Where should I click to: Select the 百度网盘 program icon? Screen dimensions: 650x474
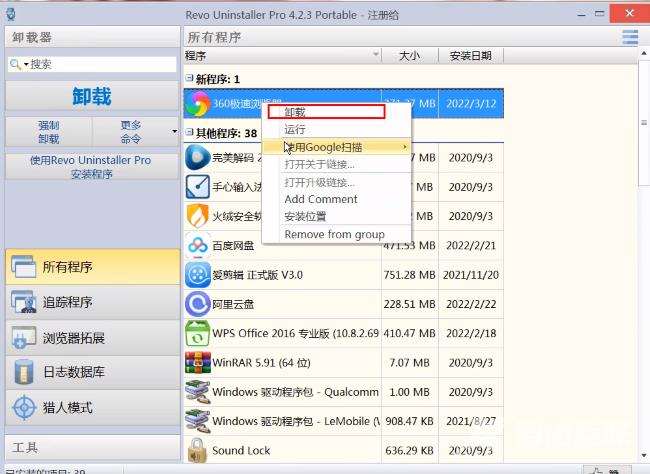point(197,246)
